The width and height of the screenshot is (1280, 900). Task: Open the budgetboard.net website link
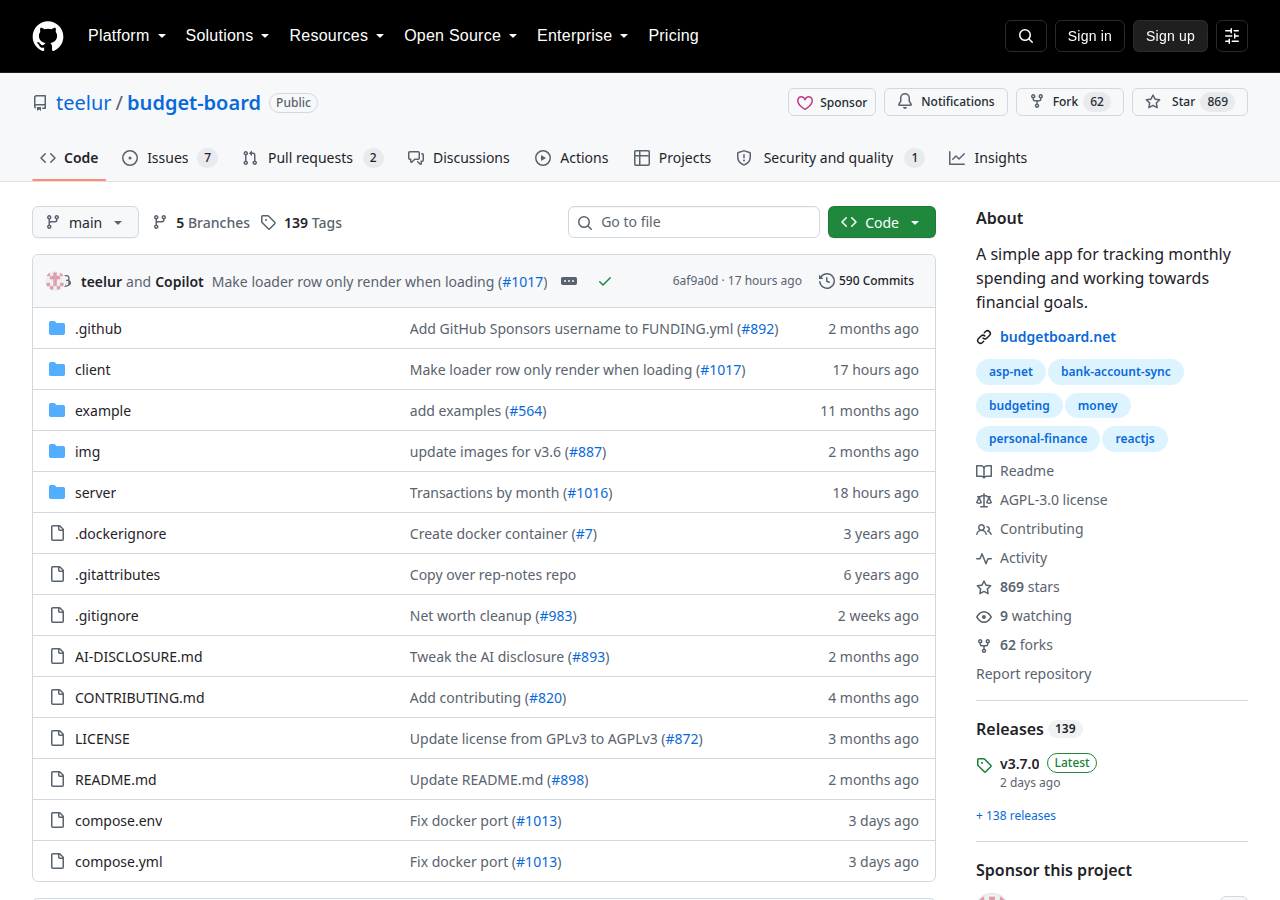coord(1058,337)
